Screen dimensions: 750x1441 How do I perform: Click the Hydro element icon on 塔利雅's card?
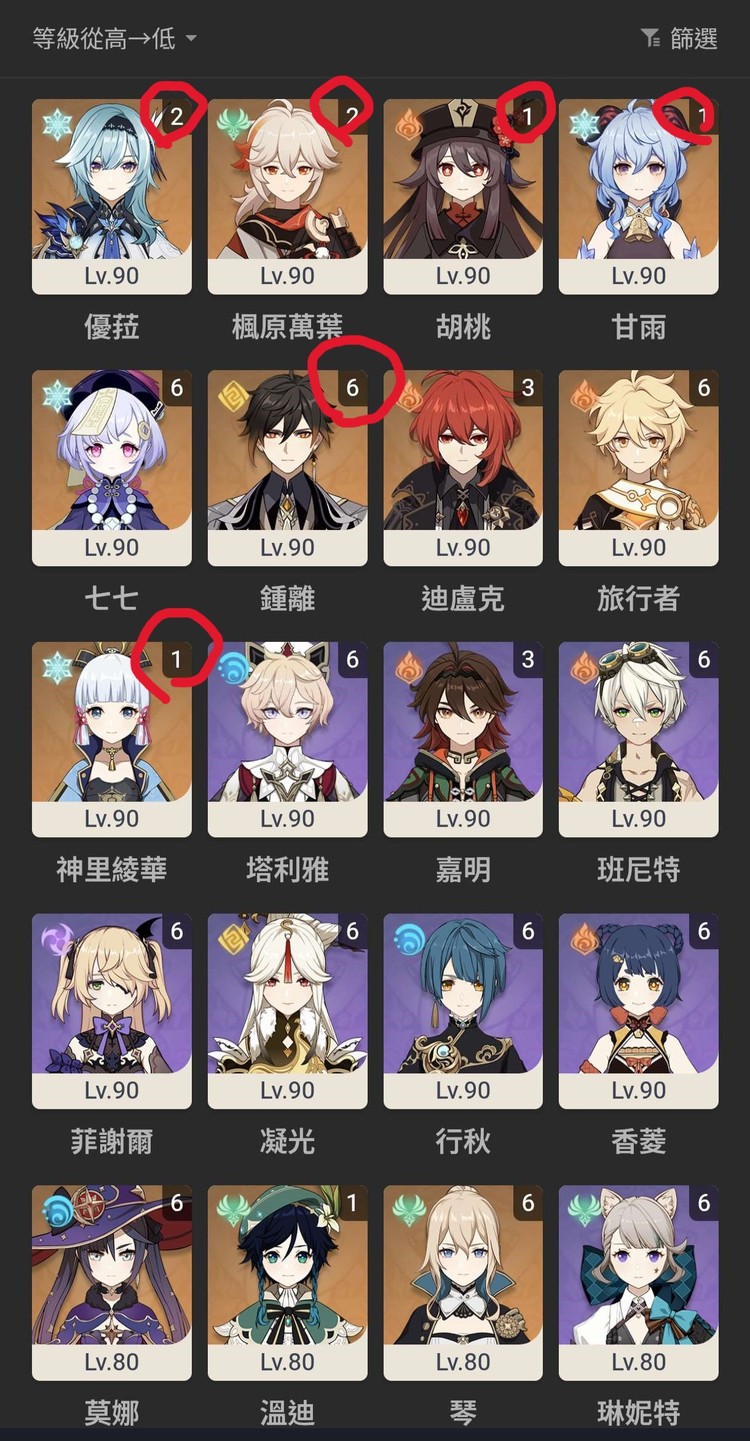(x=232, y=667)
